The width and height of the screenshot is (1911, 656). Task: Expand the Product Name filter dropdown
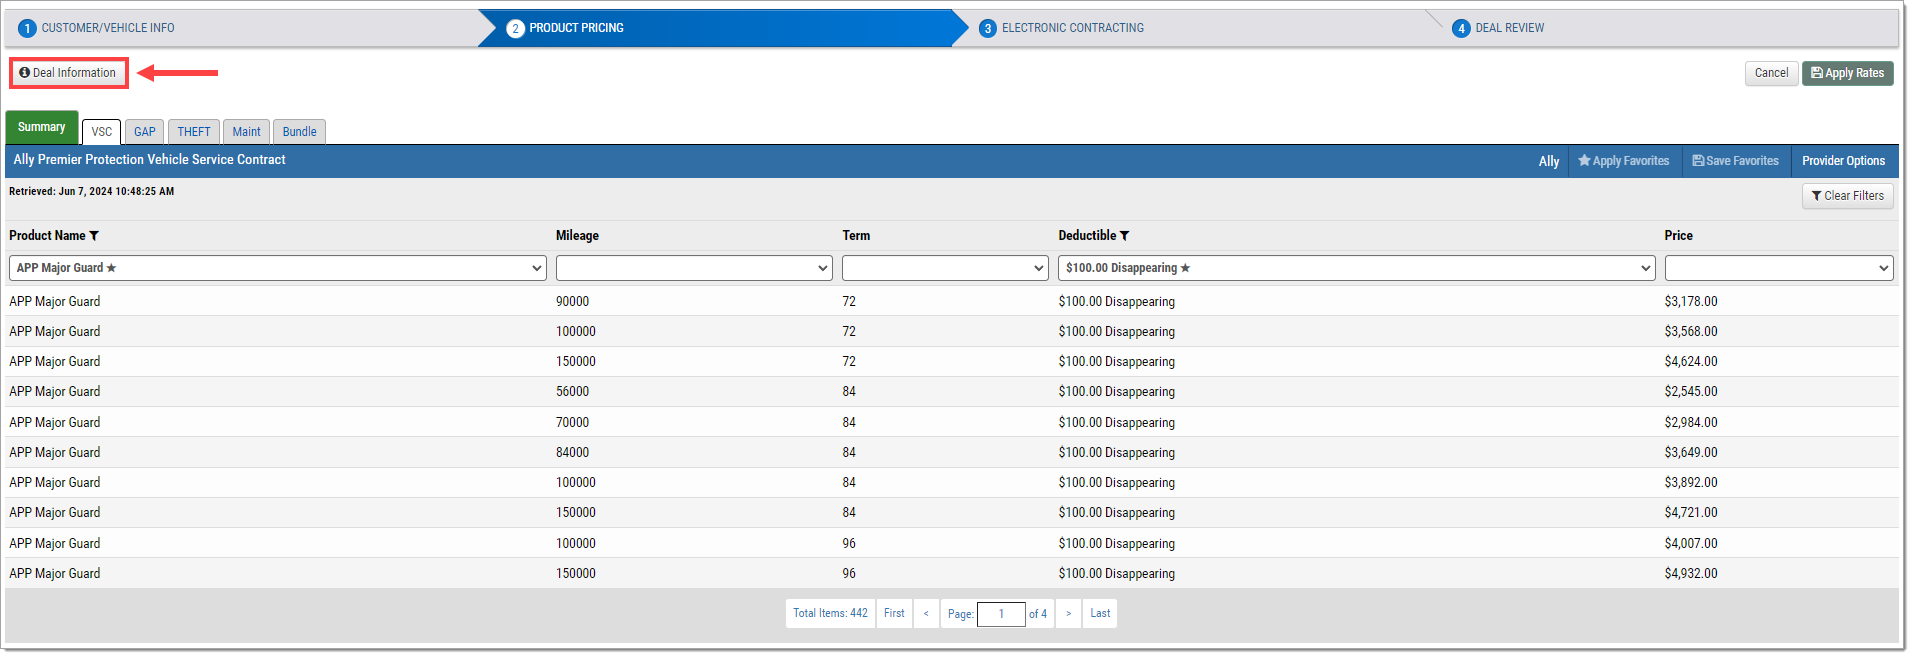[x=278, y=268]
